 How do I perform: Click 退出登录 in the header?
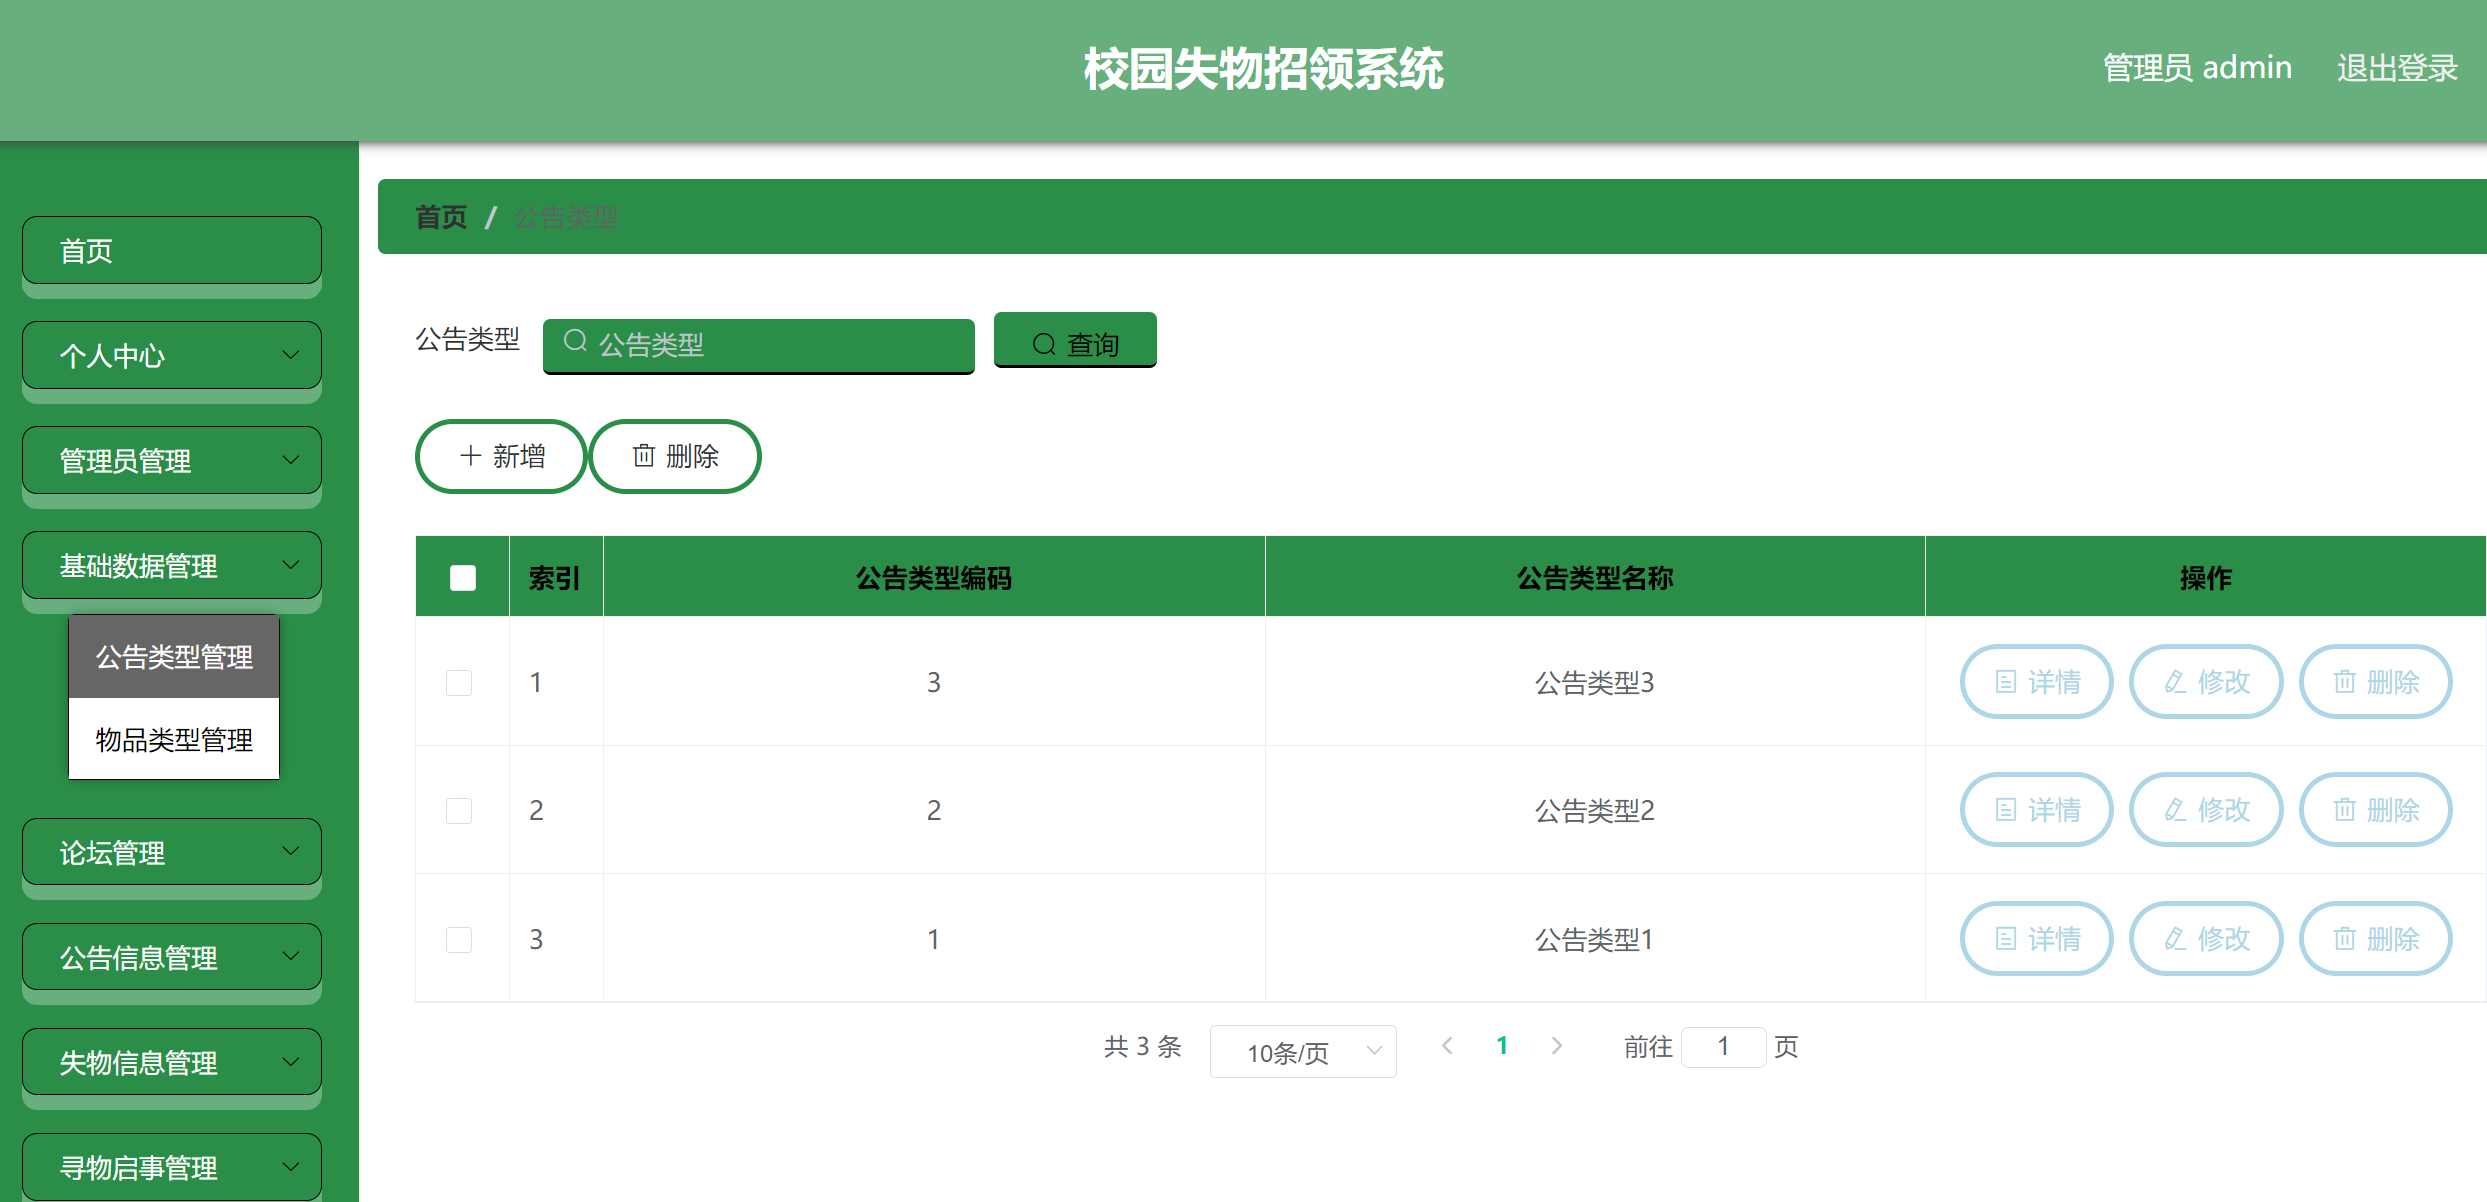[2397, 68]
